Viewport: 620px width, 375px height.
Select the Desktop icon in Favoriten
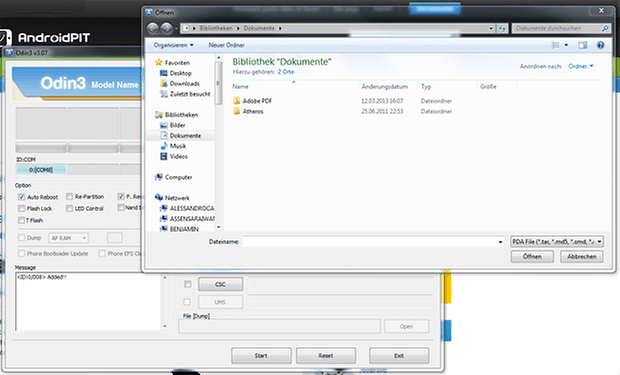click(164, 73)
